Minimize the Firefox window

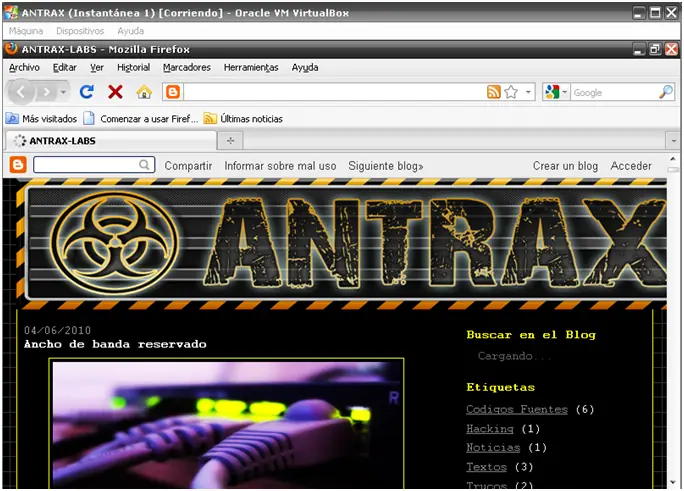(x=639, y=49)
